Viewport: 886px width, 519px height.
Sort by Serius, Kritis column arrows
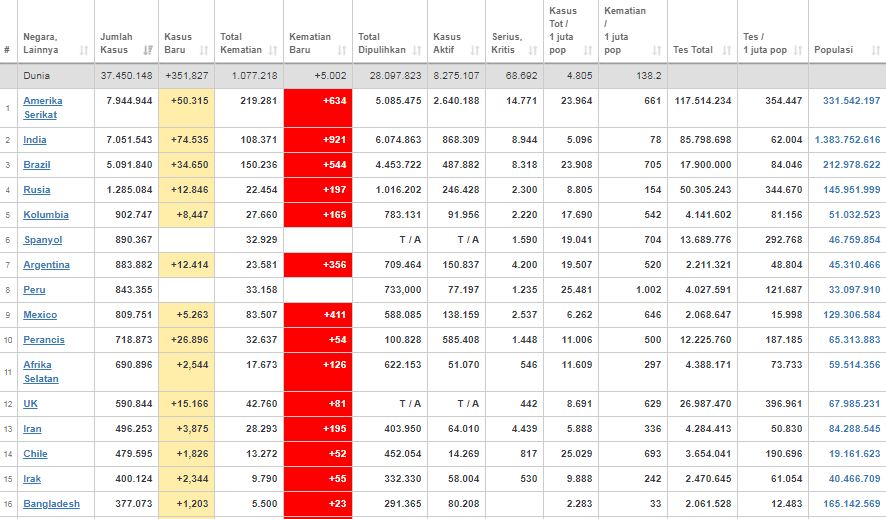(533, 50)
